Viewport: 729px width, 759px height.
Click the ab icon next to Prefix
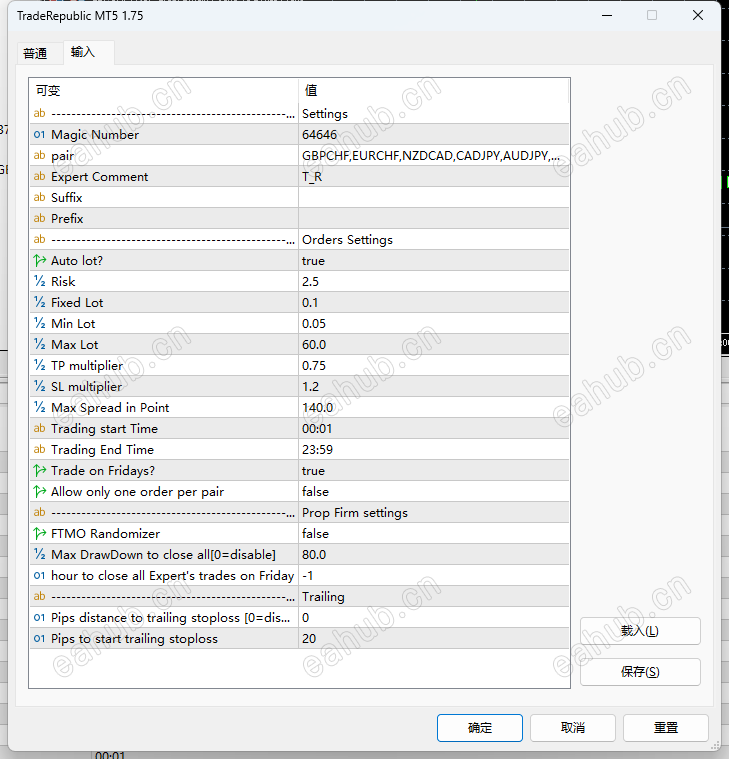click(40, 218)
